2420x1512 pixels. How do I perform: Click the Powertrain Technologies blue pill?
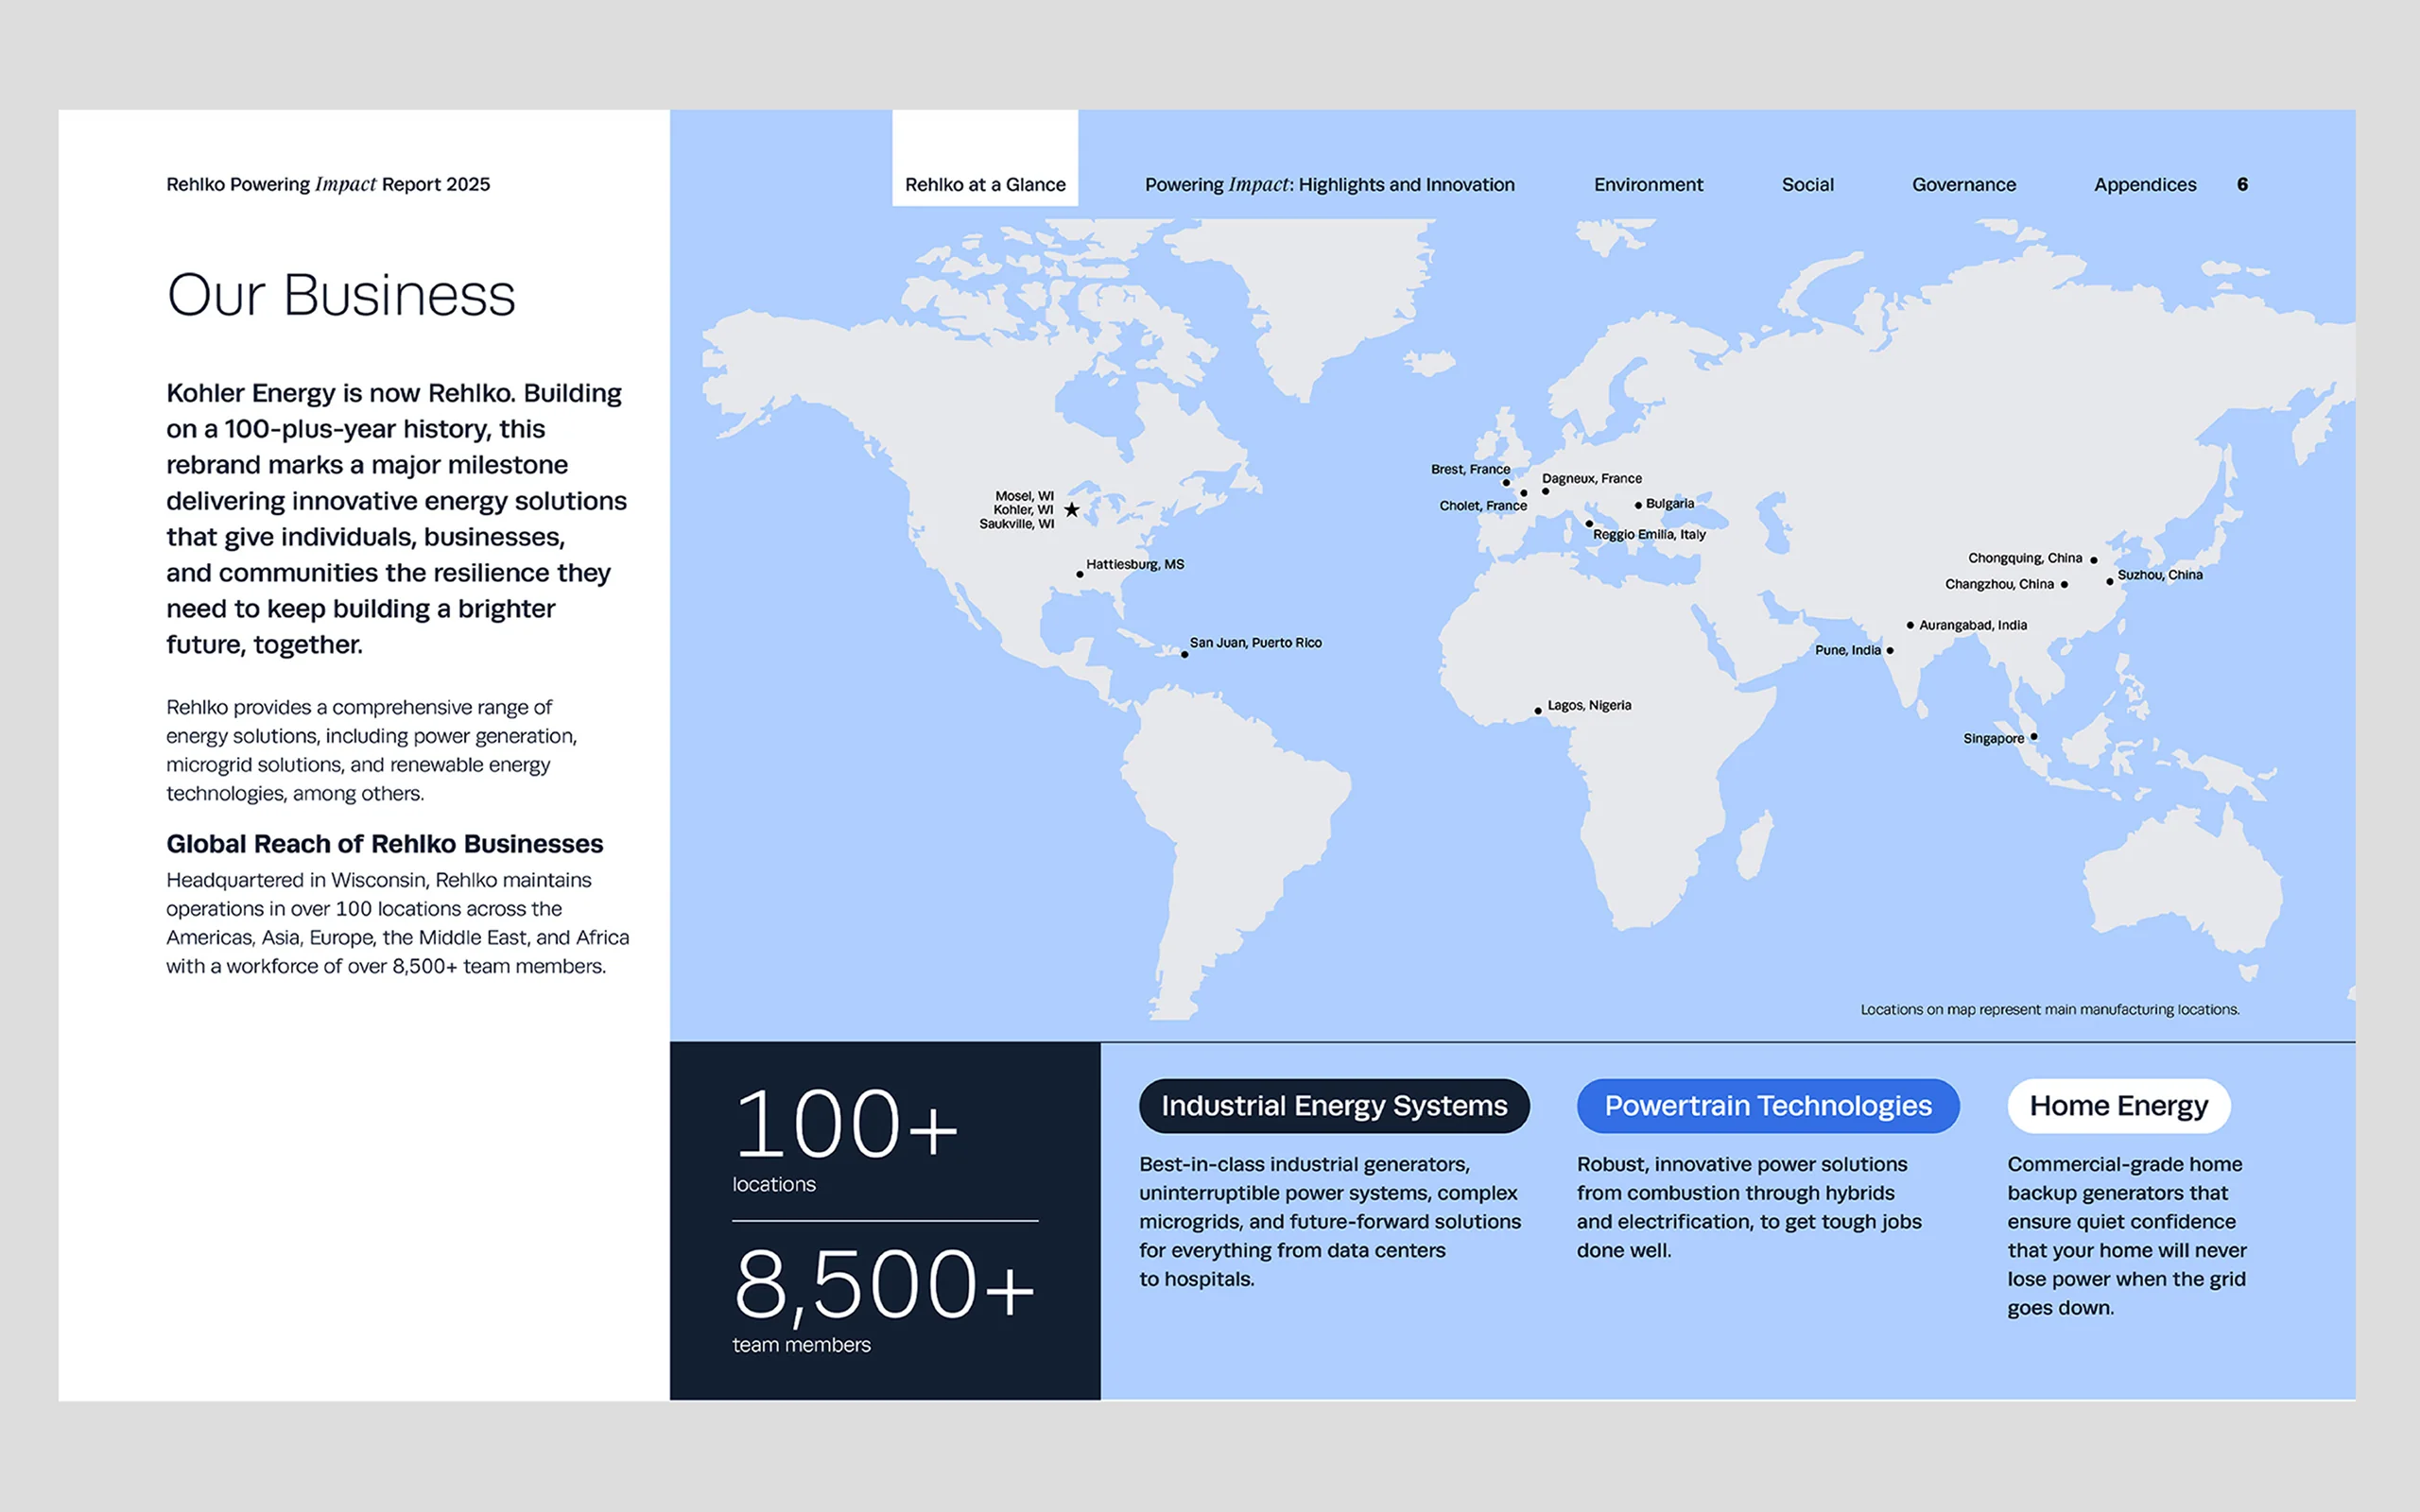click(1767, 1106)
